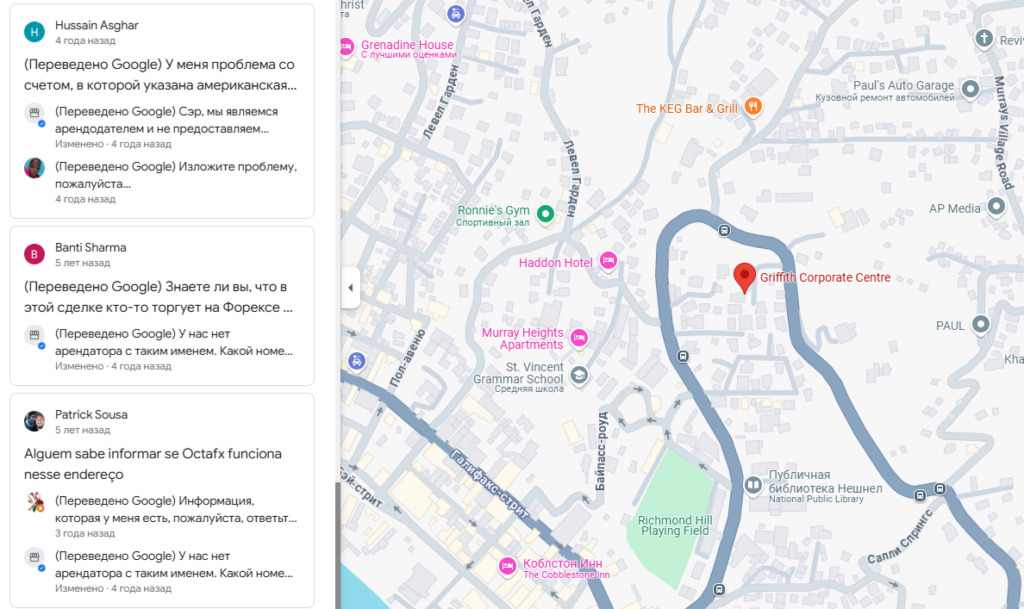
Task: Open the Murray Heights Apartments lodging marker
Action: point(579,338)
